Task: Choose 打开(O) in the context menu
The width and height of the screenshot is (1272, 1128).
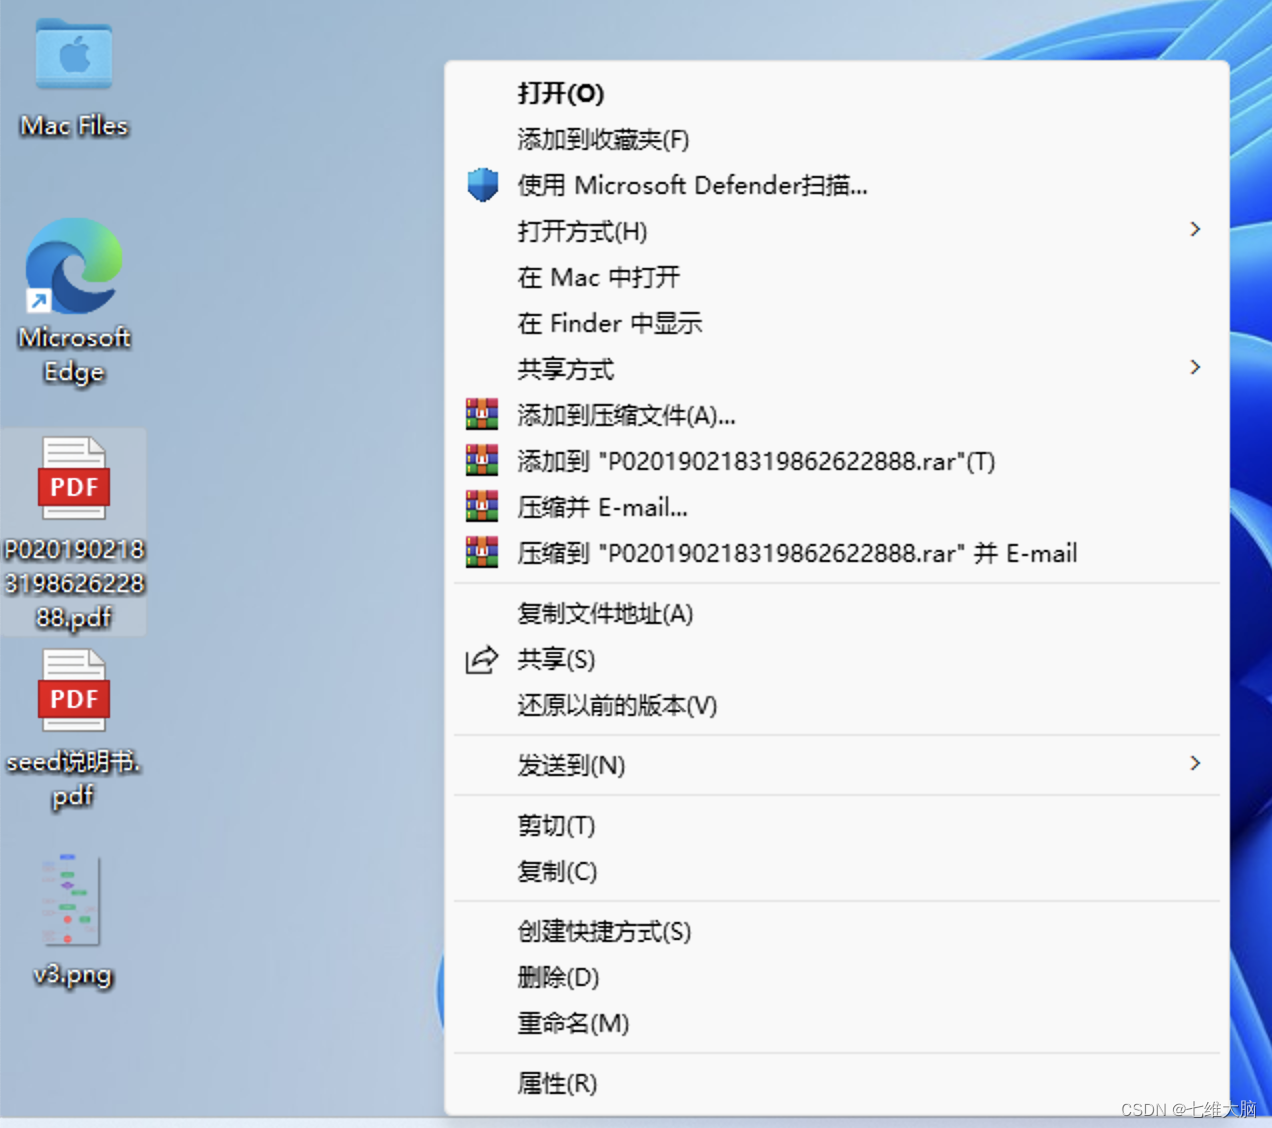Action: pyautogui.click(x=837, y=93)
